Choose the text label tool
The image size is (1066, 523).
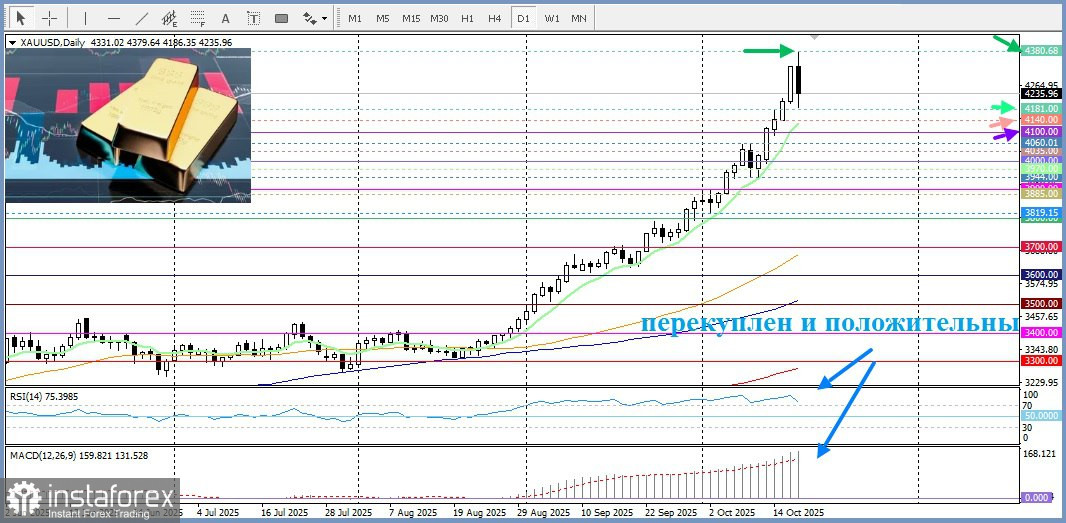253,18
